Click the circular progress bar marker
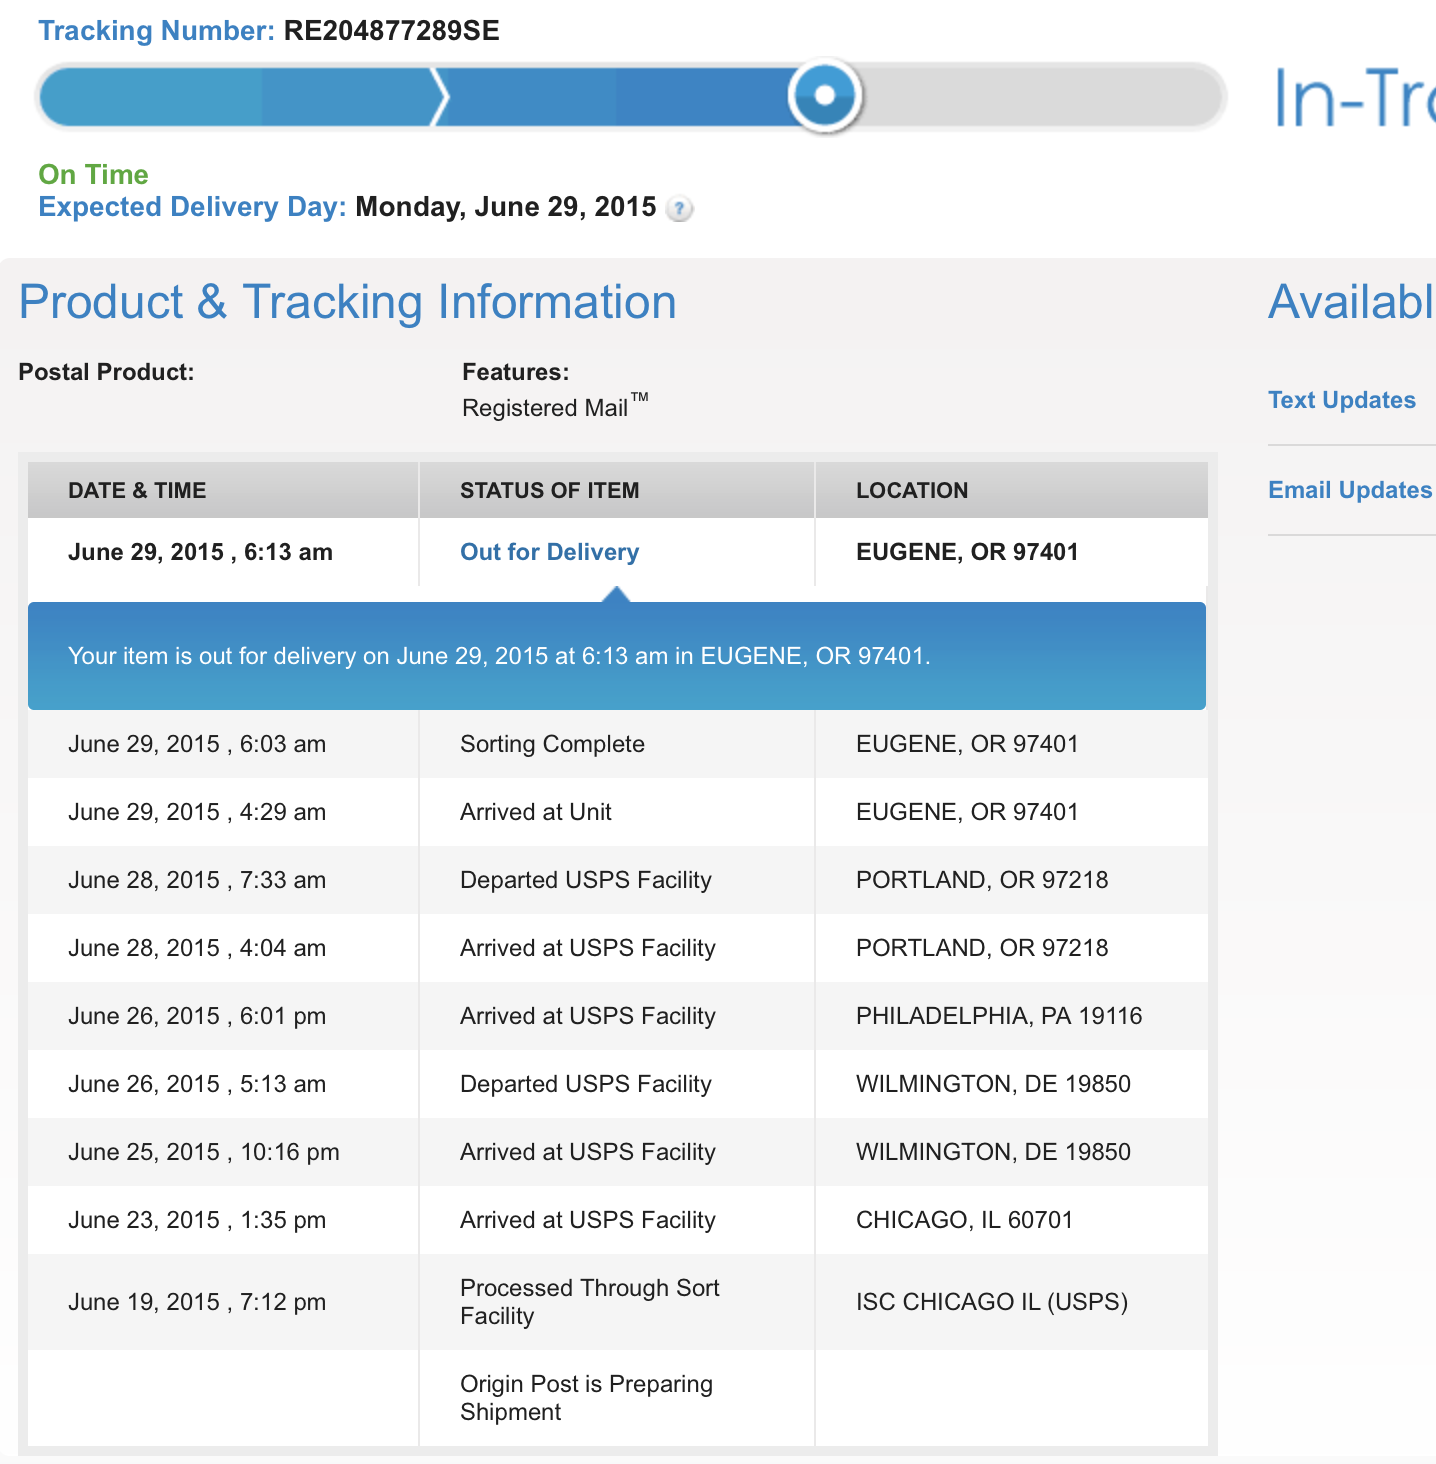Image resolution: width=1436 pixels, height=1464 pixels. coord(825,95)
